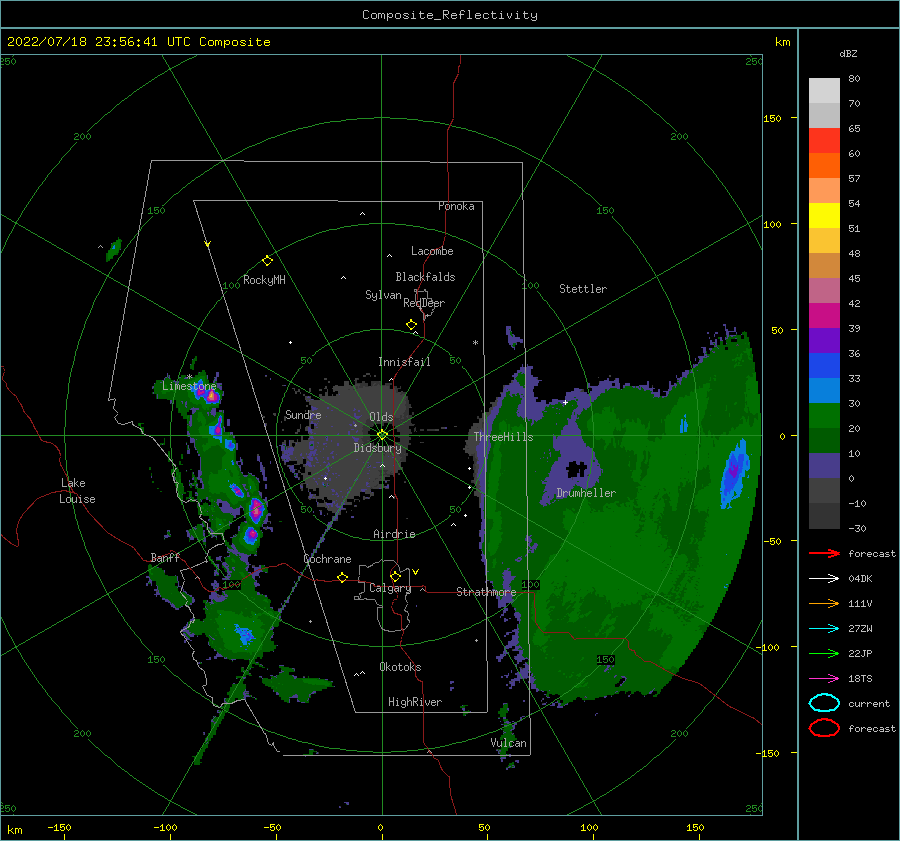
Task: Click the Calgary city label
Action: point(390,588)
